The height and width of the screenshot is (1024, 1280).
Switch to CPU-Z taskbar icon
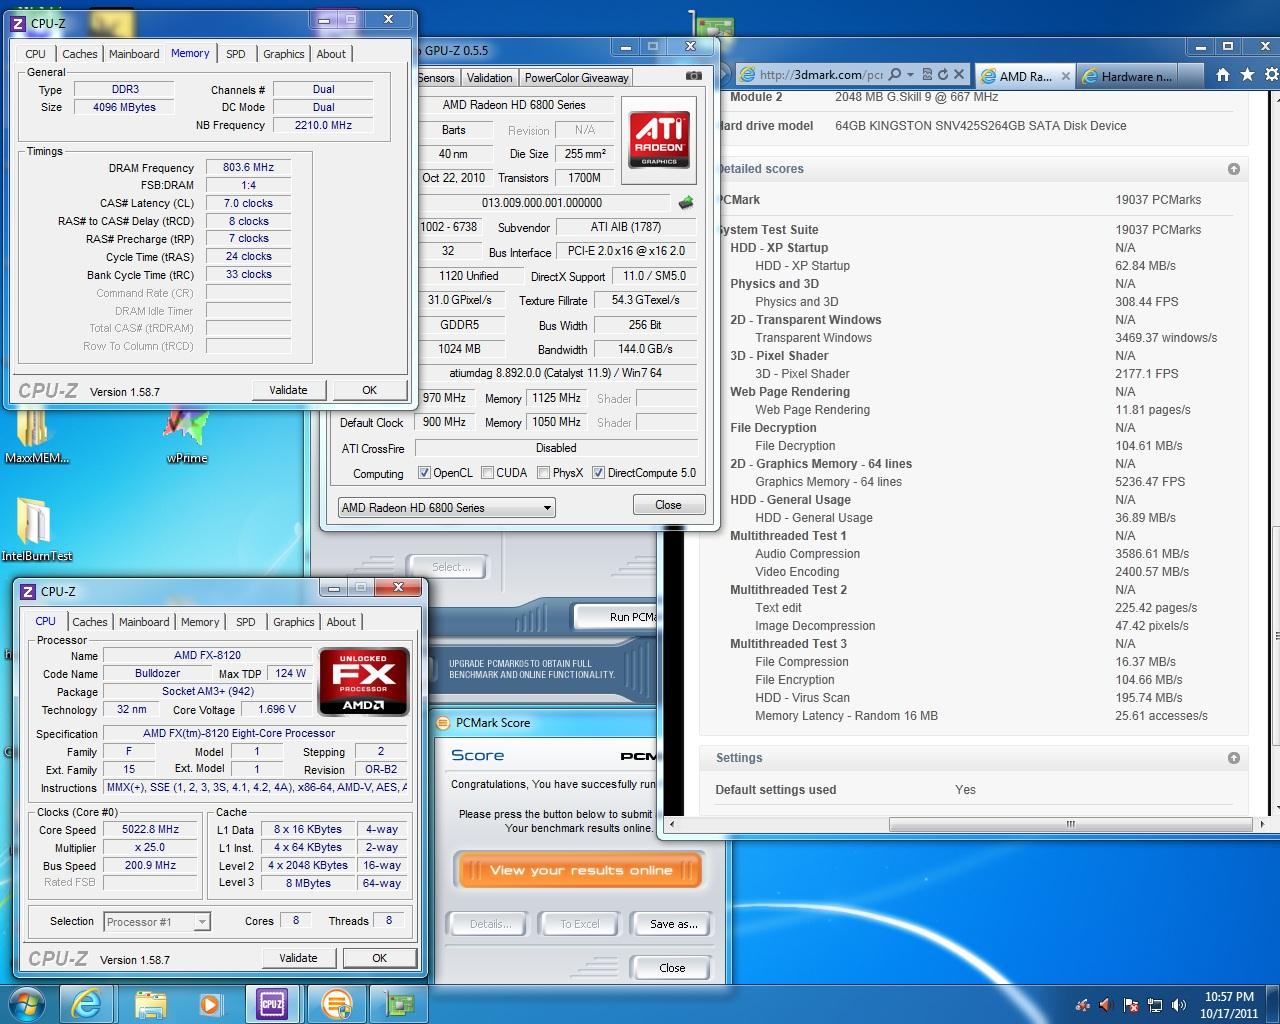point(272,1003)
